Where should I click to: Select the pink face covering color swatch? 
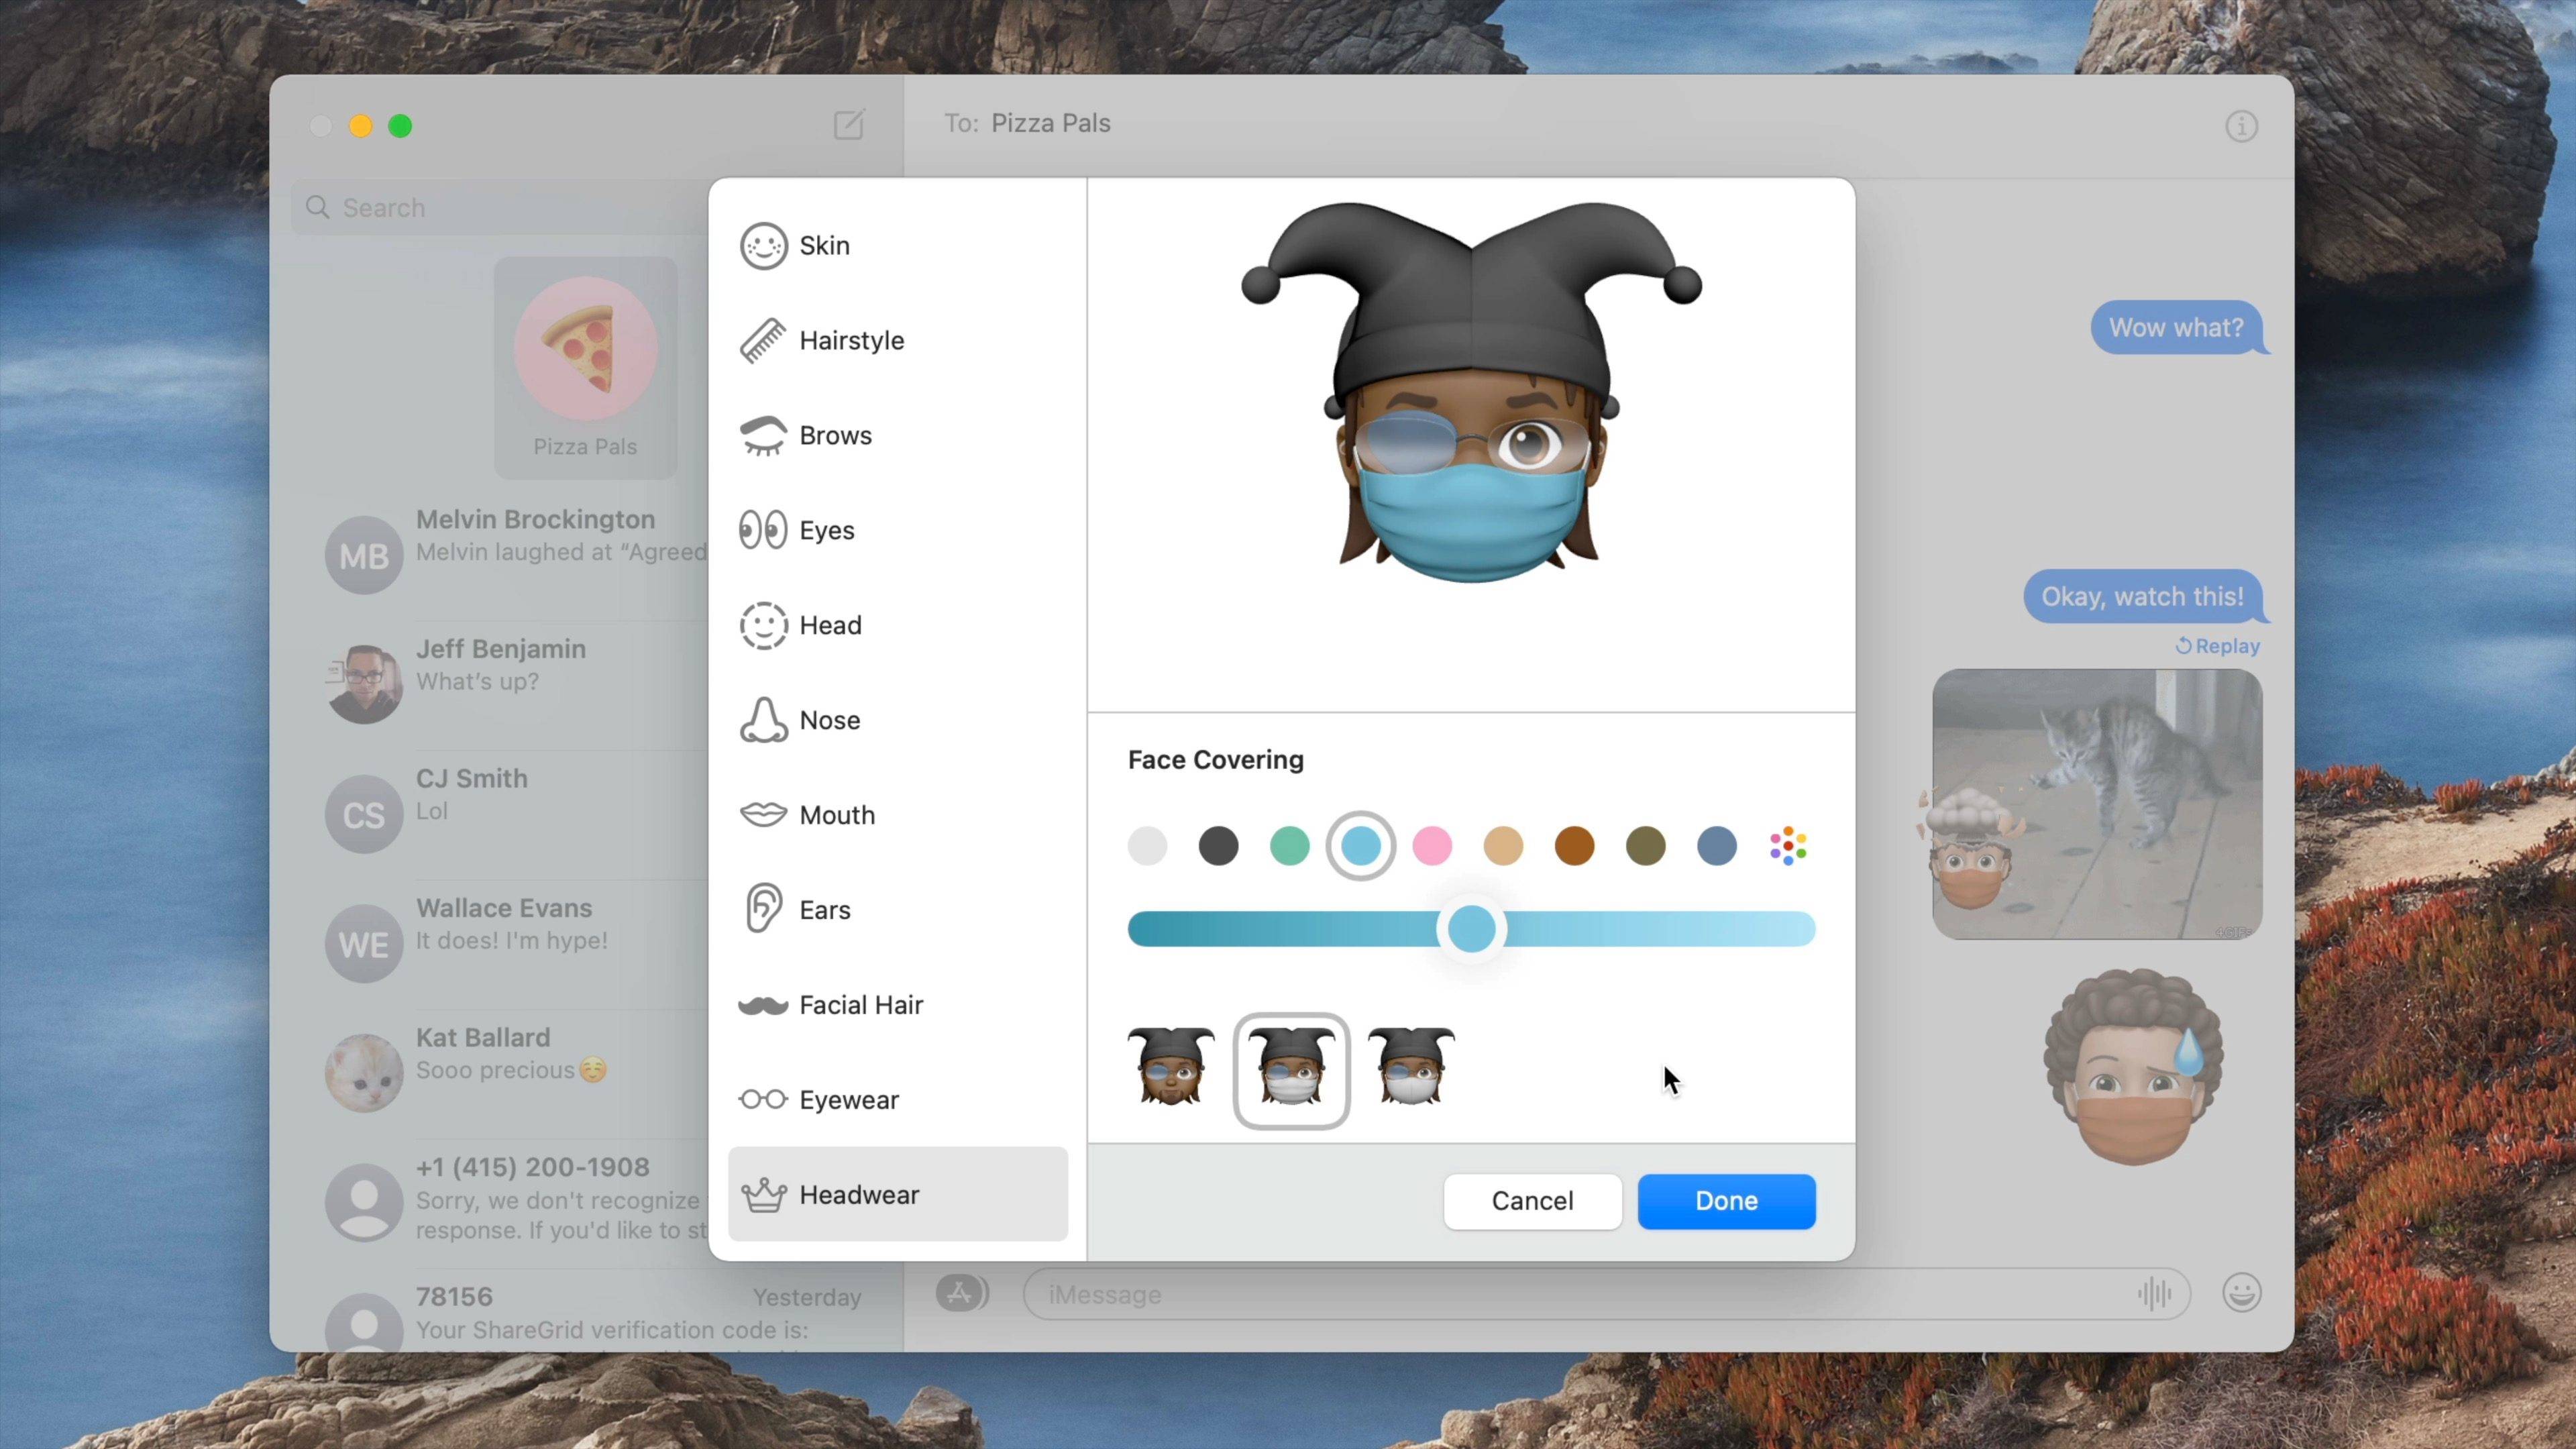pyautogui.click(x=1433, y=846)
